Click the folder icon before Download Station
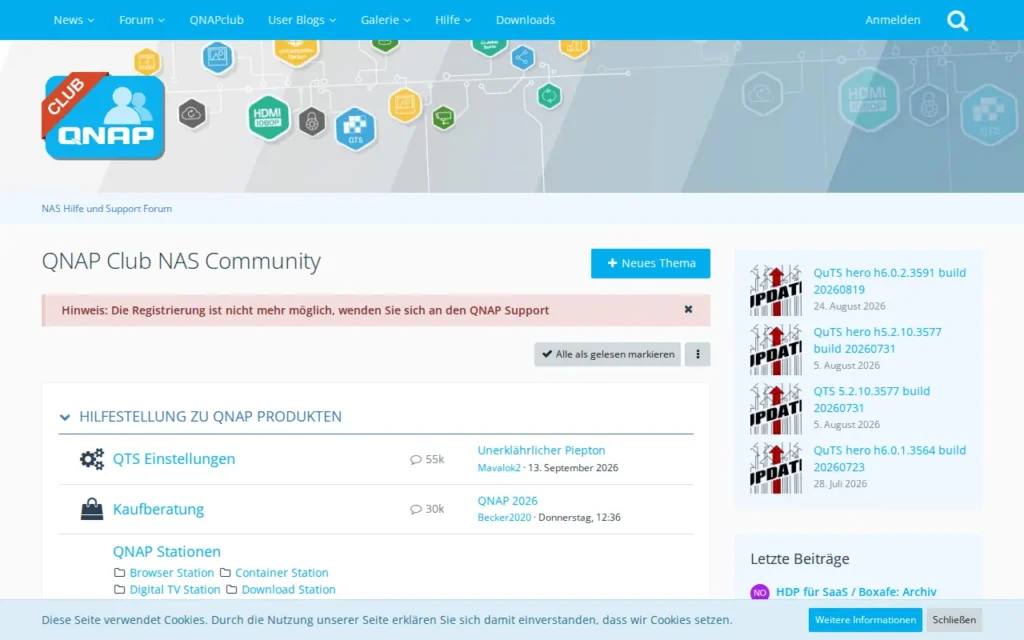Screen dimensions: 1024x640 tap(232, 590)
